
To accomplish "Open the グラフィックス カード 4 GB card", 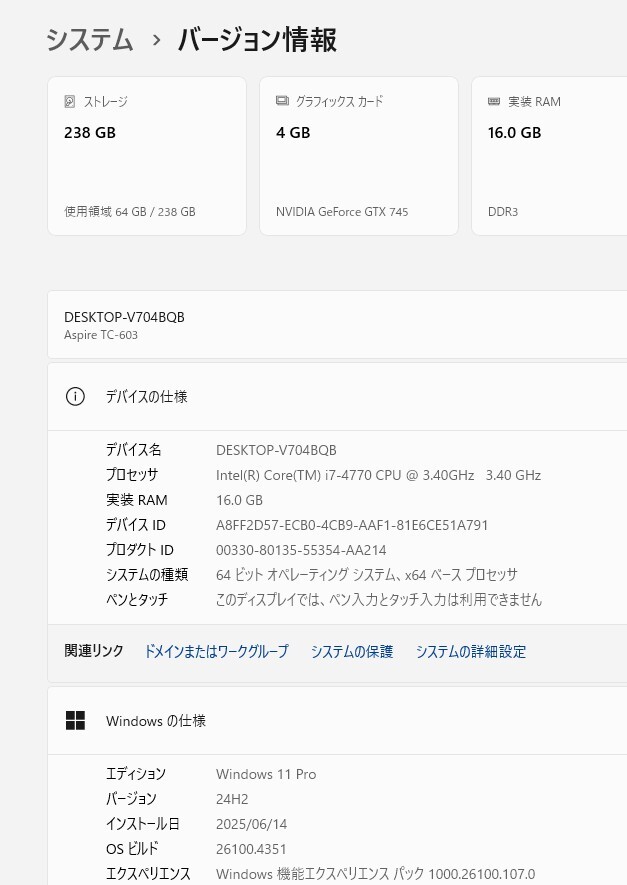I will pyautogui.click(x=359, y=156).
